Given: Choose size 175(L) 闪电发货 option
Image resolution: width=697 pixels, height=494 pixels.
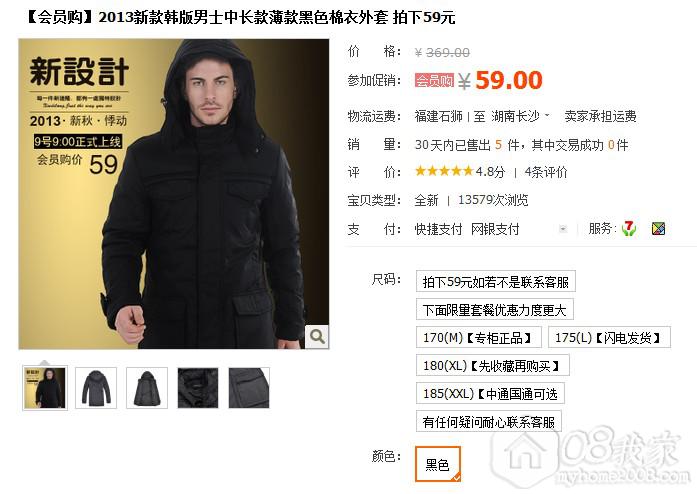Looking at the screenshot, I should point(609,337).
